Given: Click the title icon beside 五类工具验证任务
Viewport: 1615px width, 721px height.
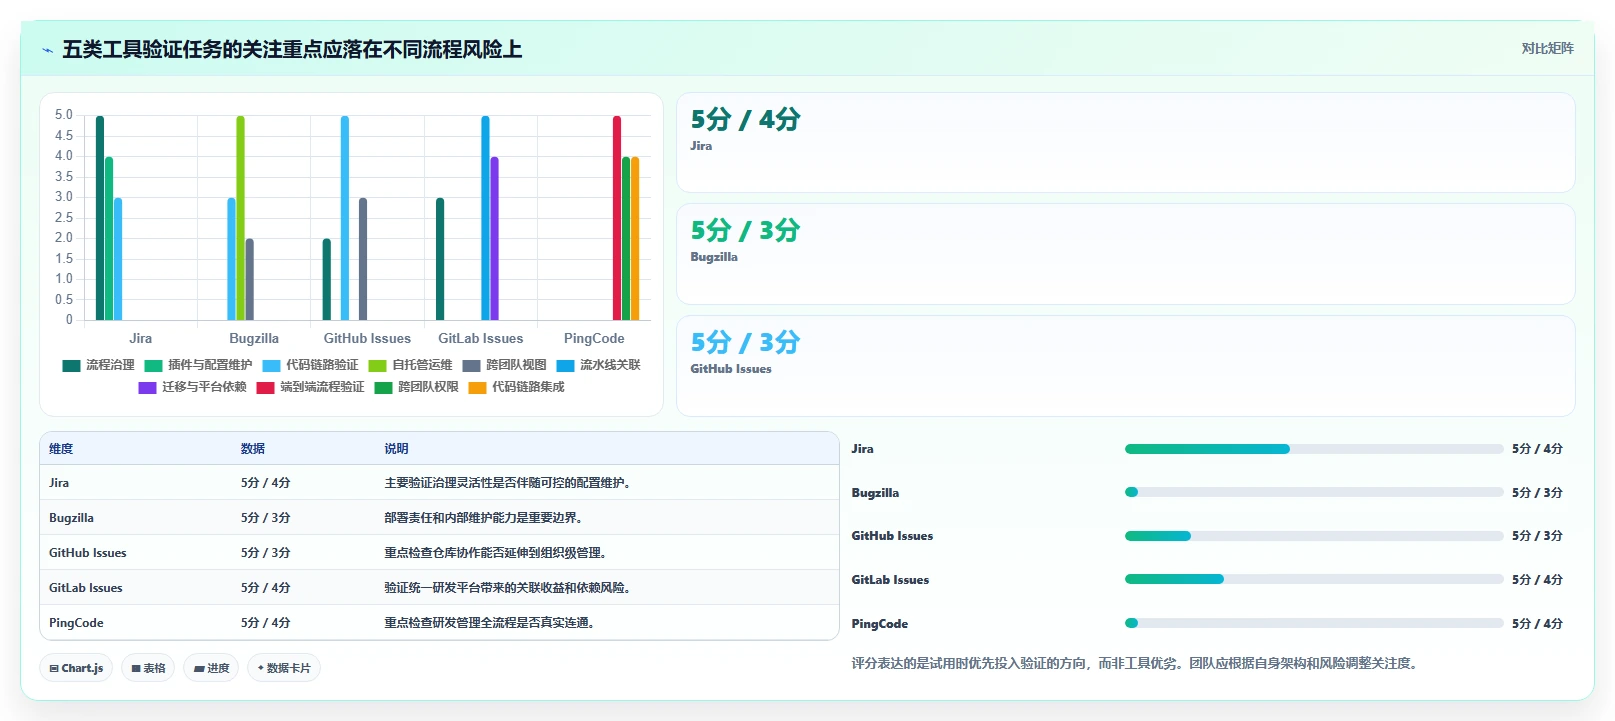Looking at the screenshot, I should point(47,50).
